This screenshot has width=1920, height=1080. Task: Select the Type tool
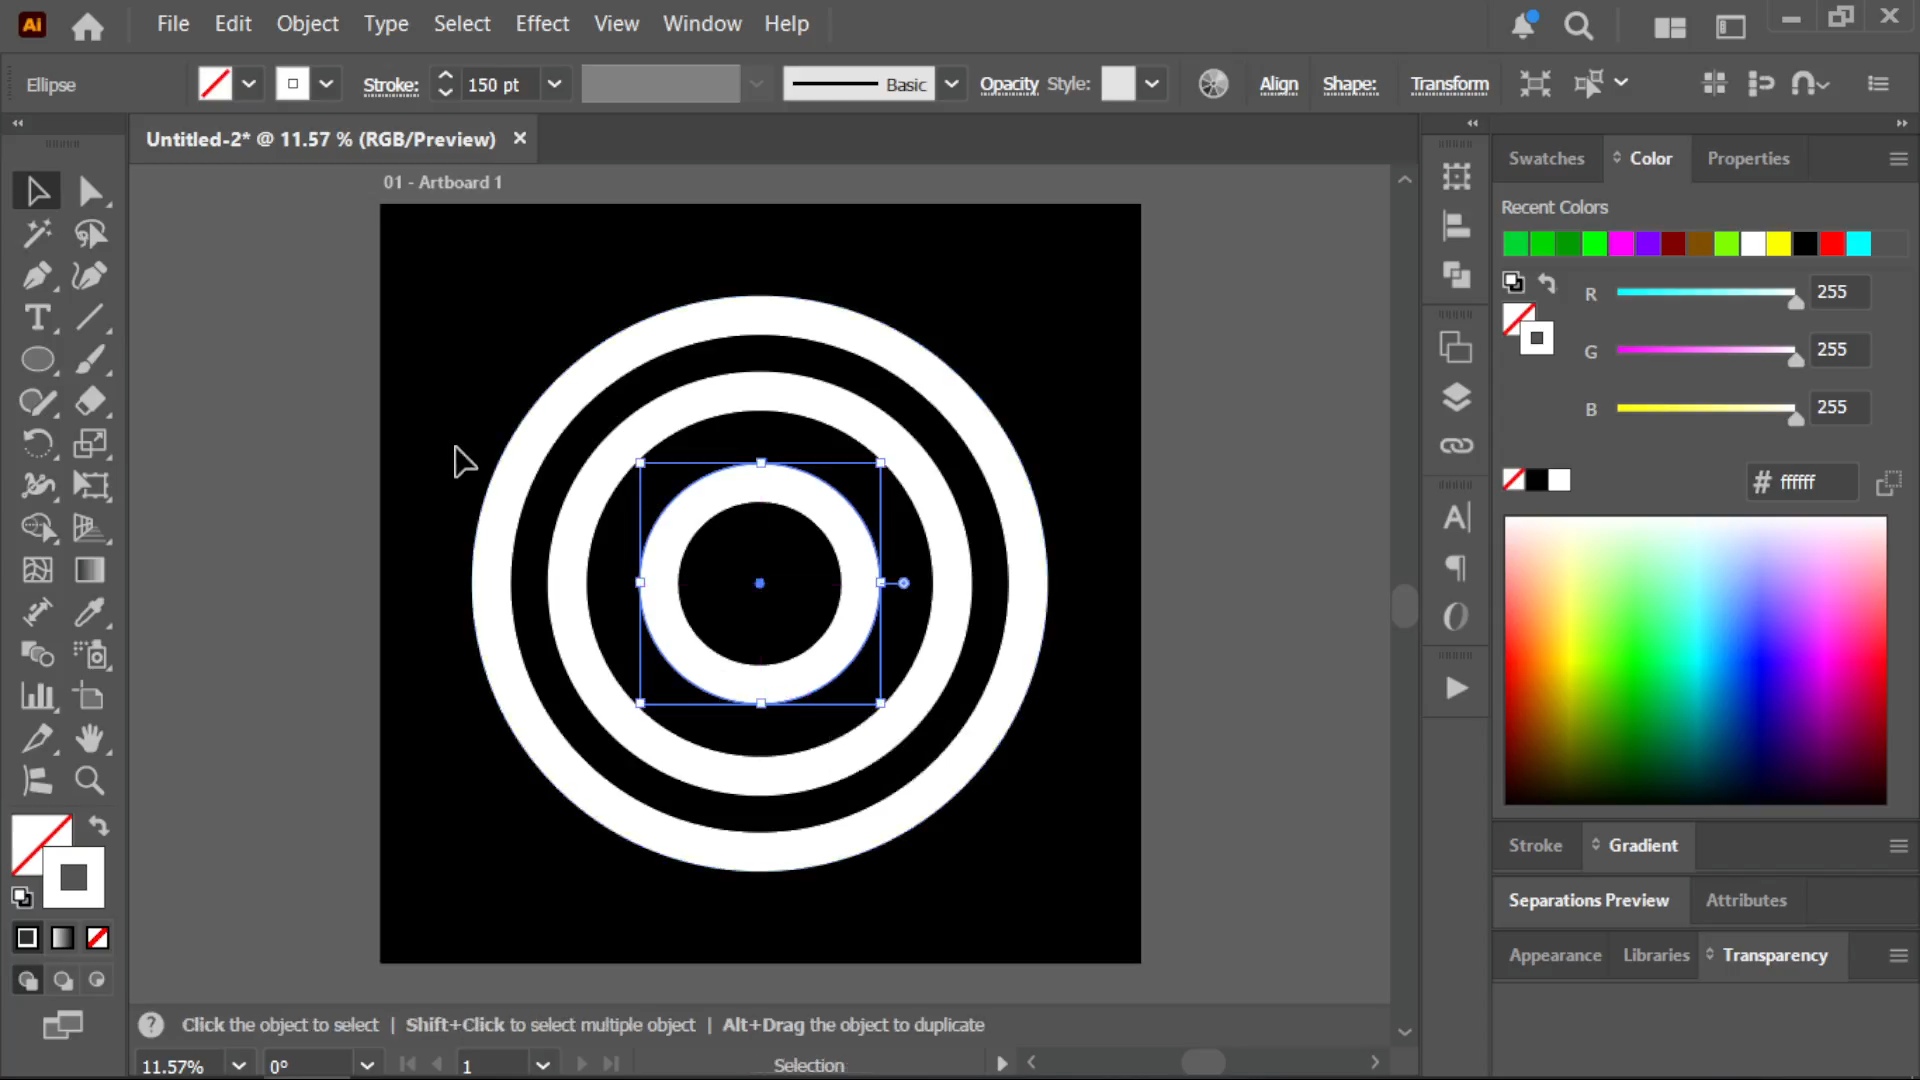click(37, 318)
